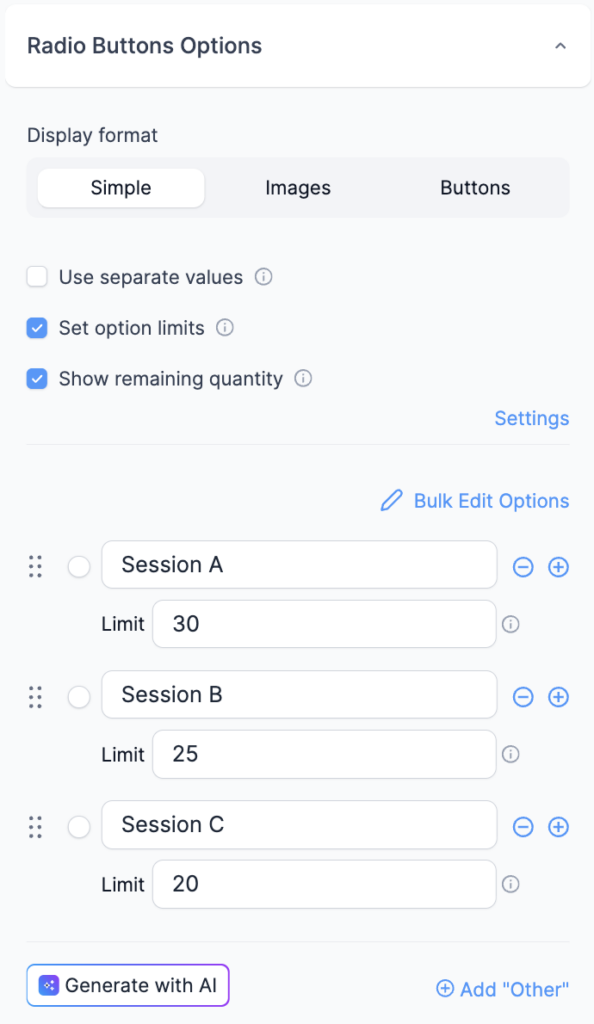Click the info icon next to Session B's limit
This screenshot has height=1024, width=594.
tap(510, 754)
